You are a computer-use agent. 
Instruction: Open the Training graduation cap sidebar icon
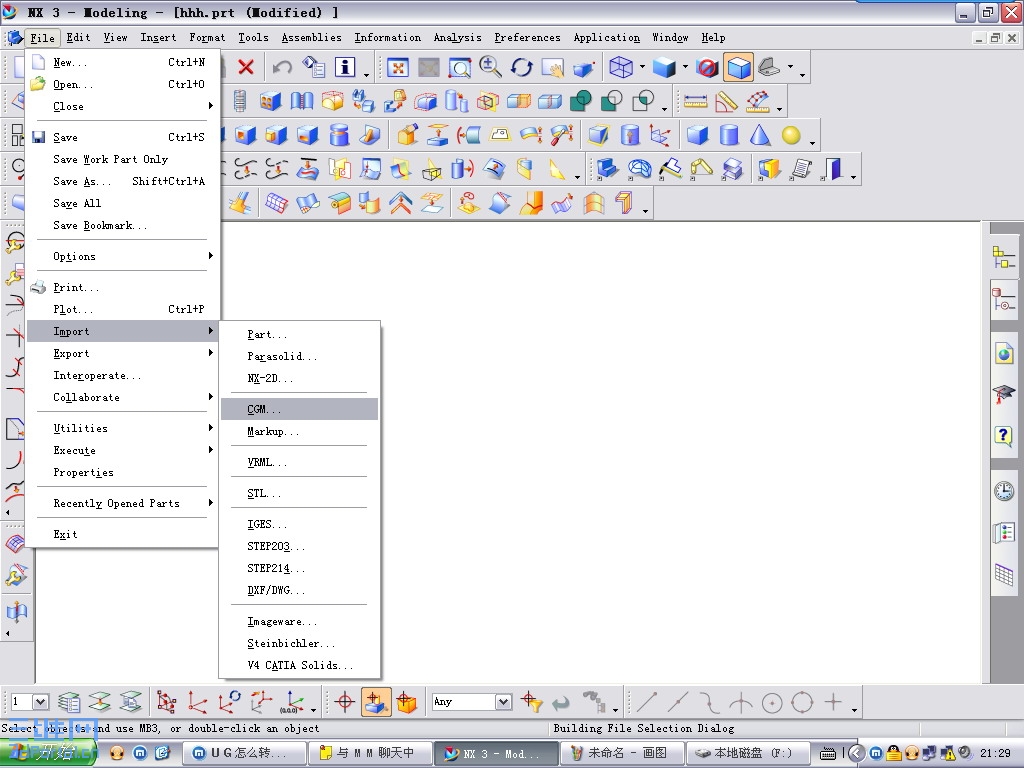1004,394
